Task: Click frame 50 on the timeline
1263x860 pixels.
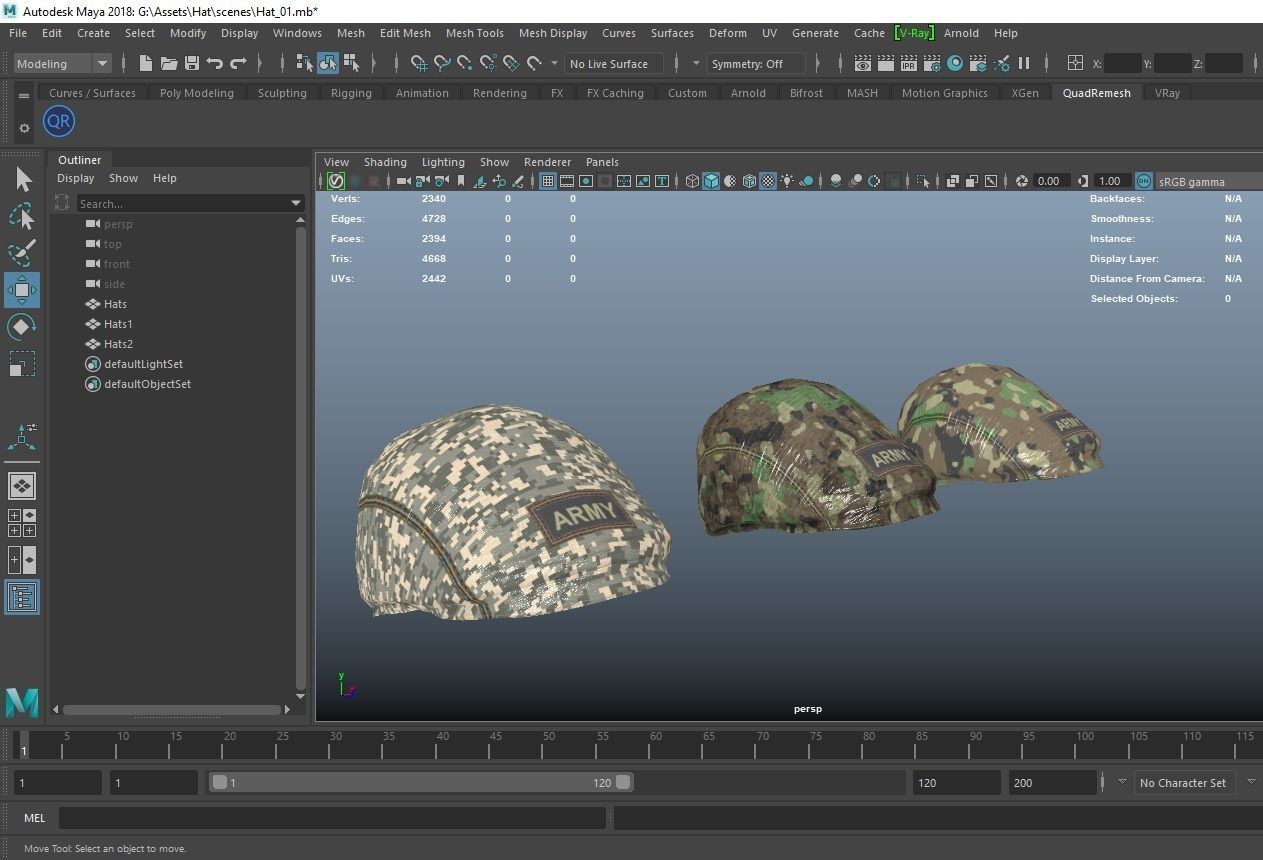Action: click(549, 744)
